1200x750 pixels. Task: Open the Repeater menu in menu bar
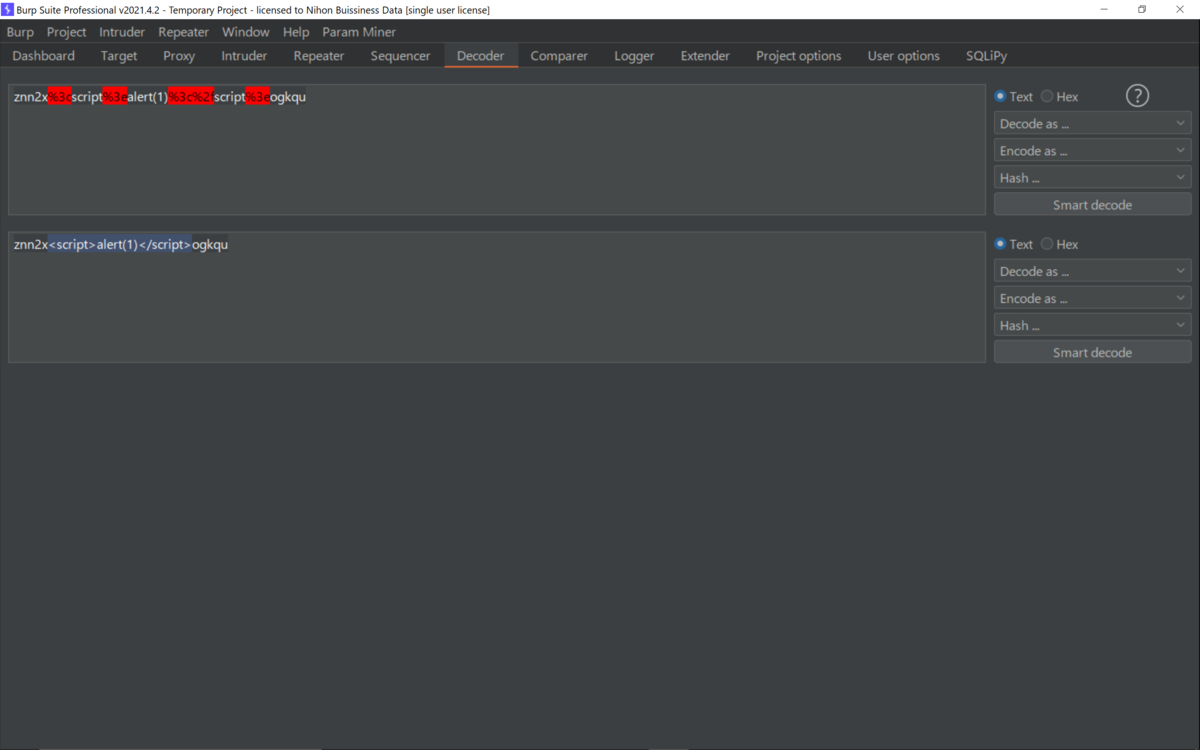[183, 32]
